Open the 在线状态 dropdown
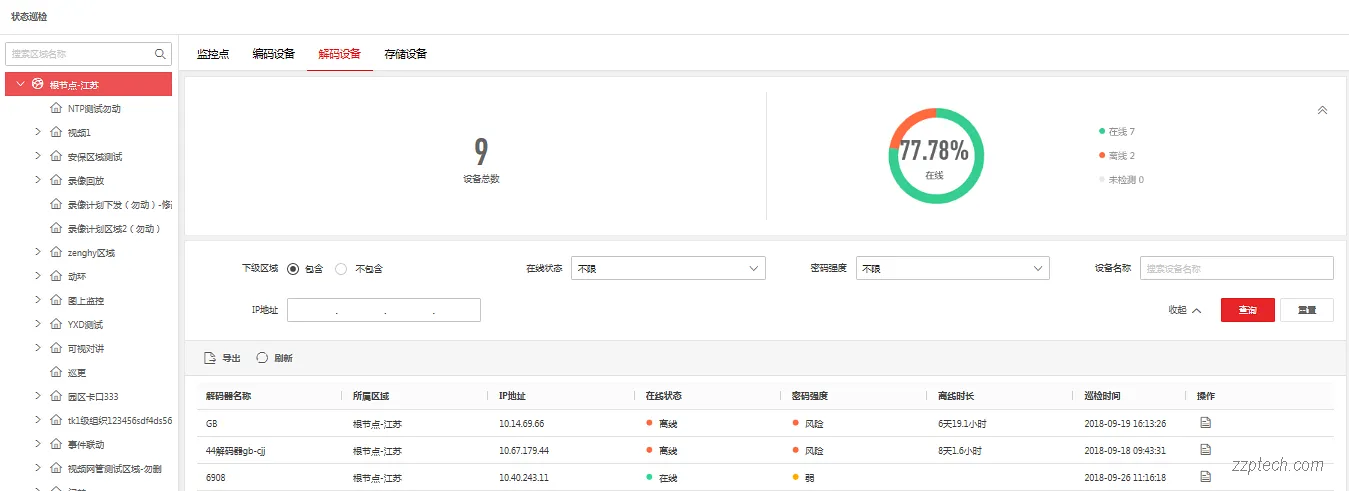 coord(668,268)
